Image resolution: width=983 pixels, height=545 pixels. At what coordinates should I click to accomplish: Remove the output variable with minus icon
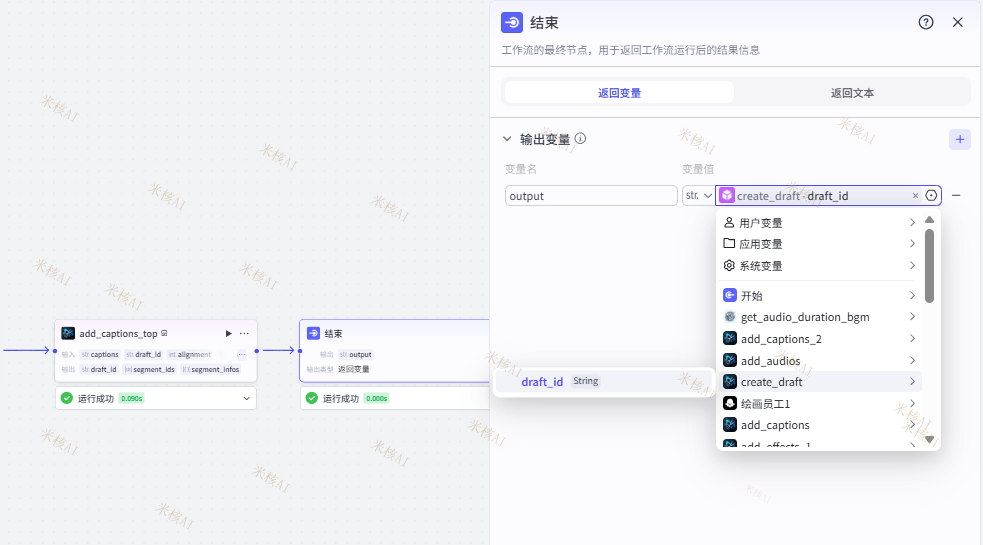click(956, 196)
